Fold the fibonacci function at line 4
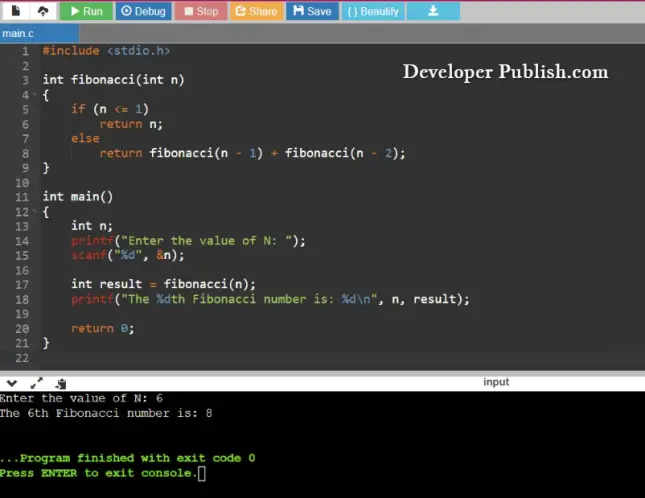 point(34,95)
